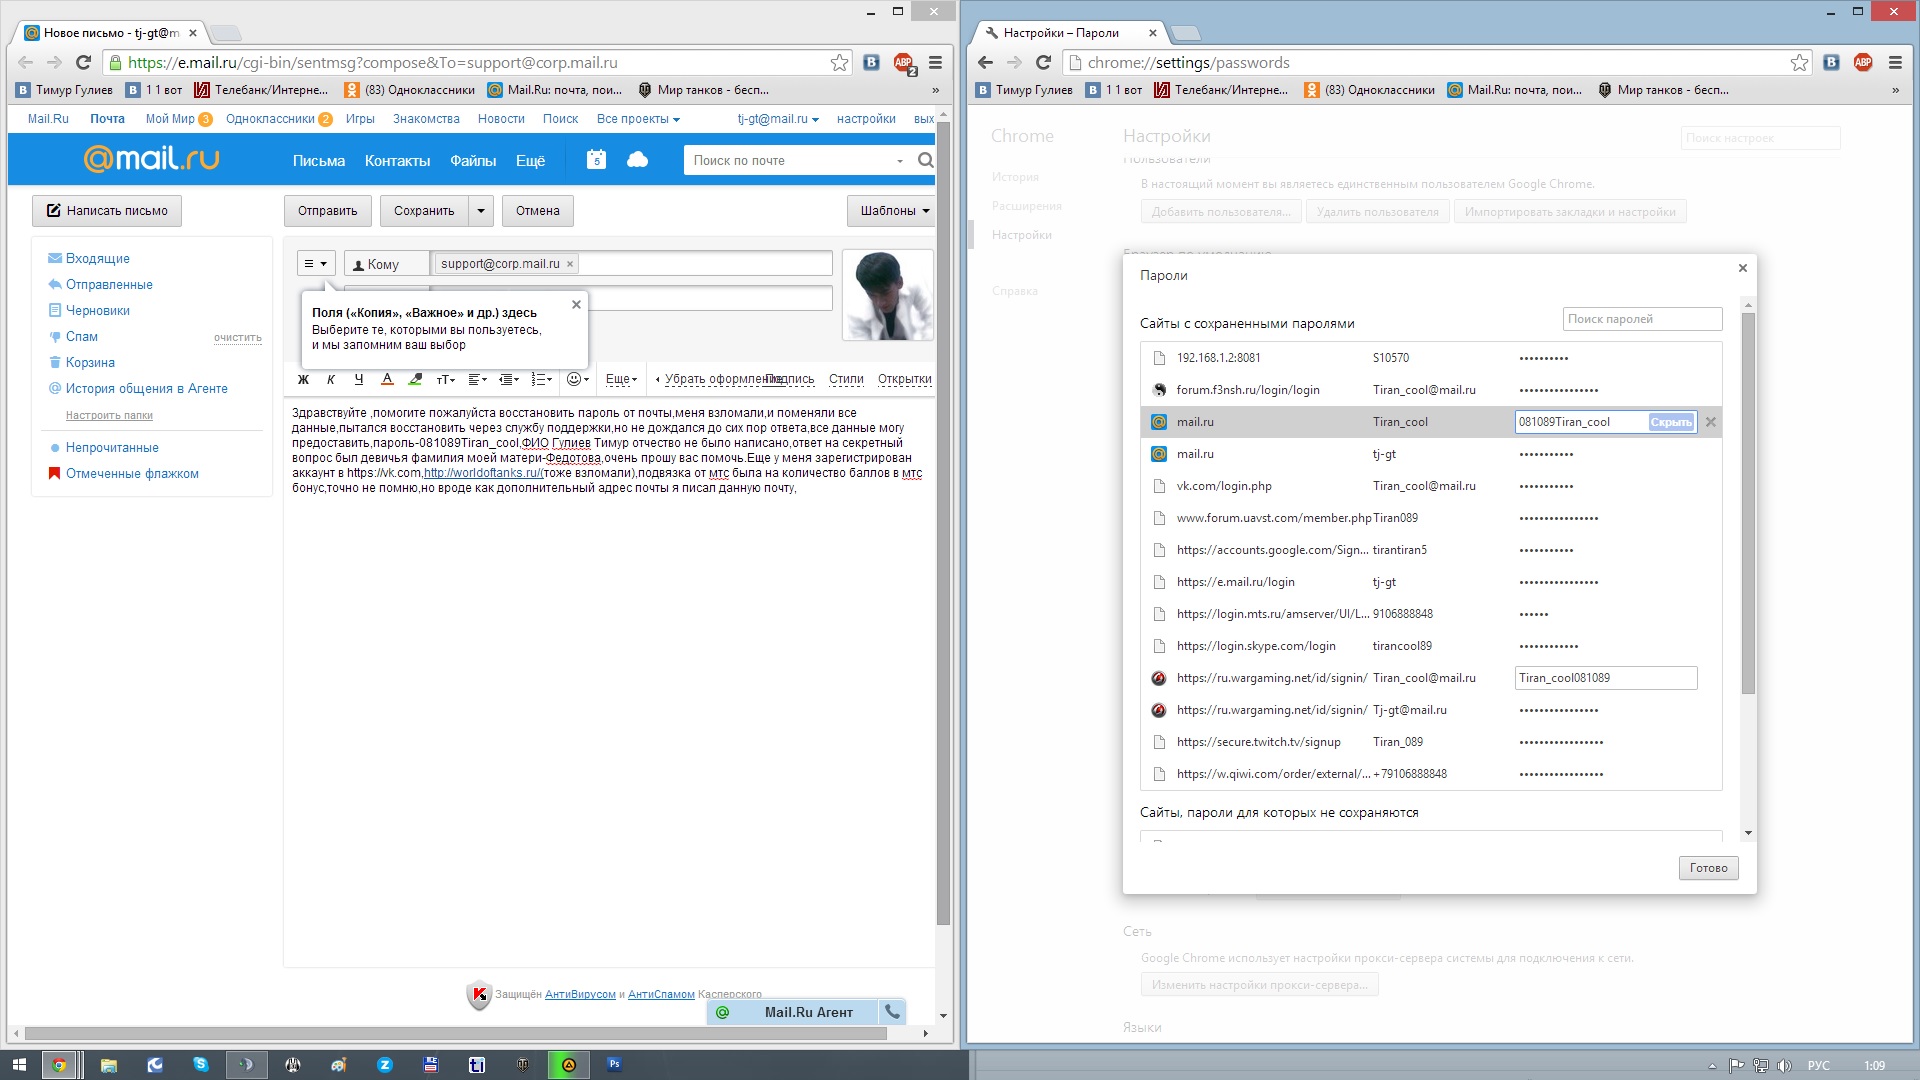
Task: Remove support@corp.mail.ru recipient chip
Action: tap(570, 264)
